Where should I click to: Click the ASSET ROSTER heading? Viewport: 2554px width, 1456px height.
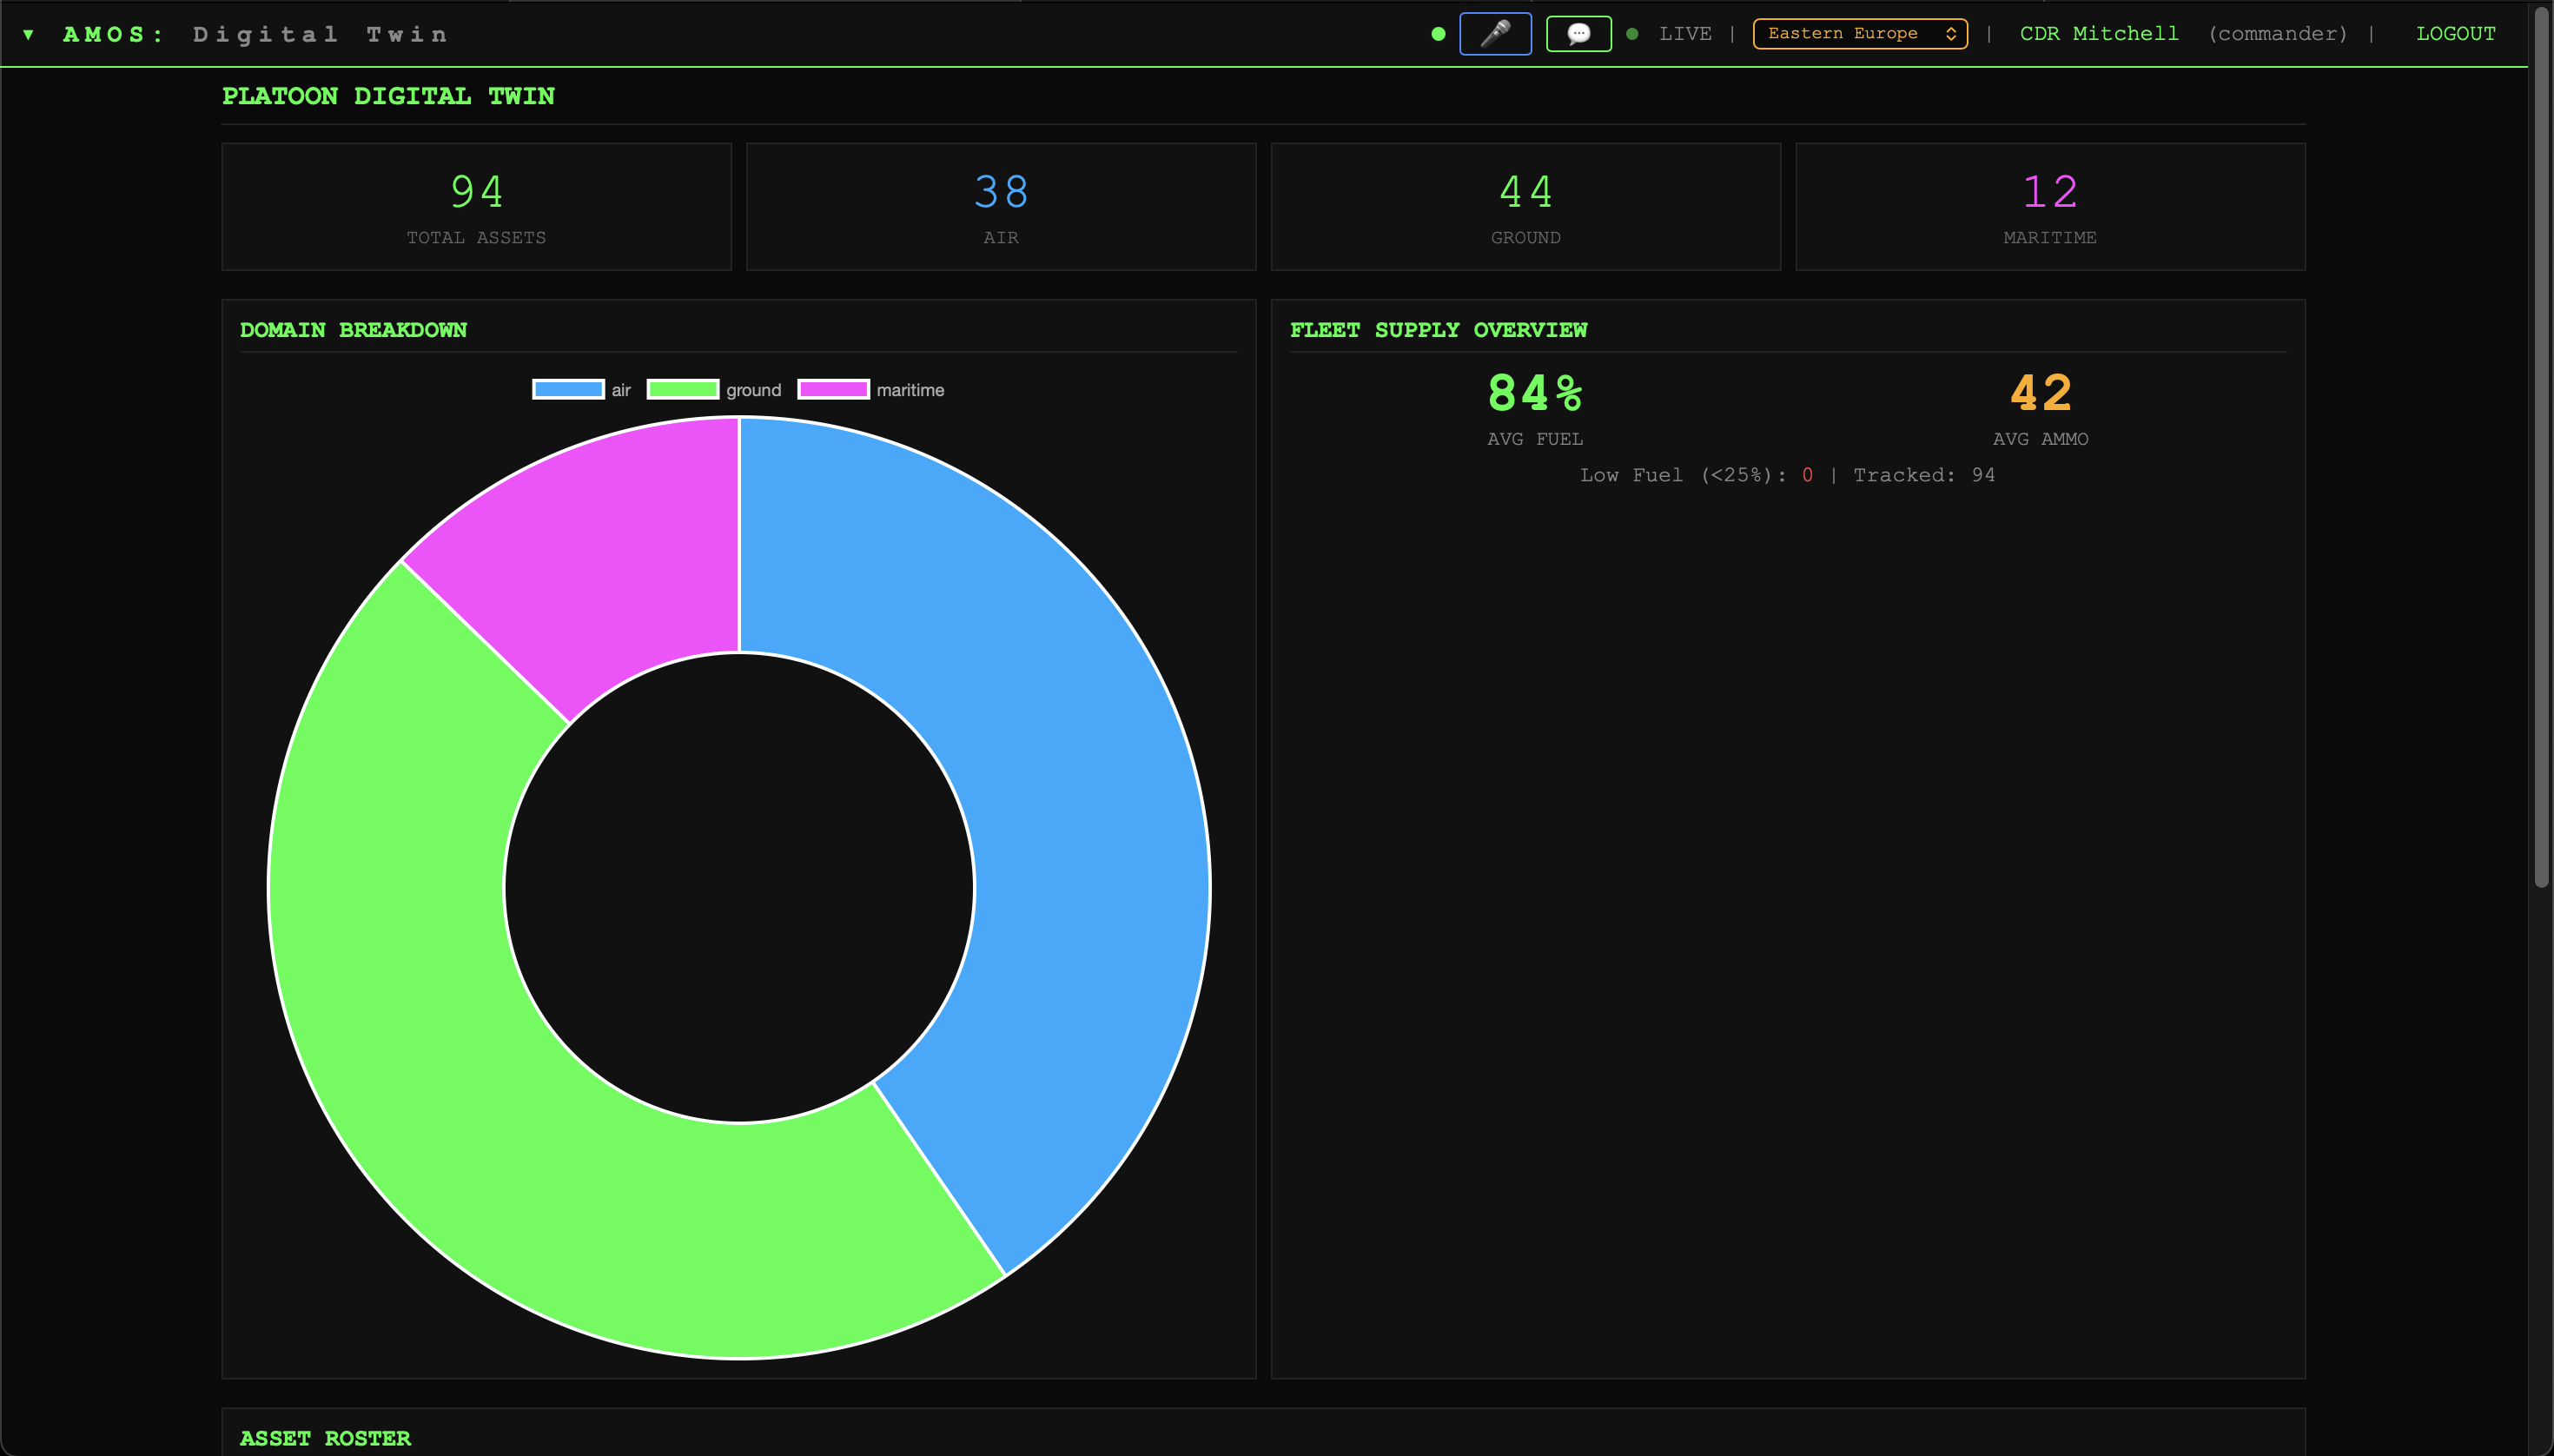[325, 1438]
